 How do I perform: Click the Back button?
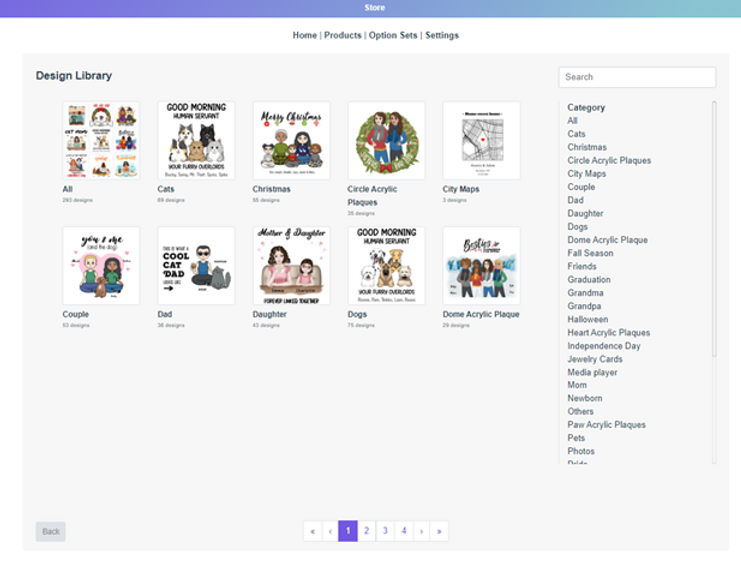51,531
